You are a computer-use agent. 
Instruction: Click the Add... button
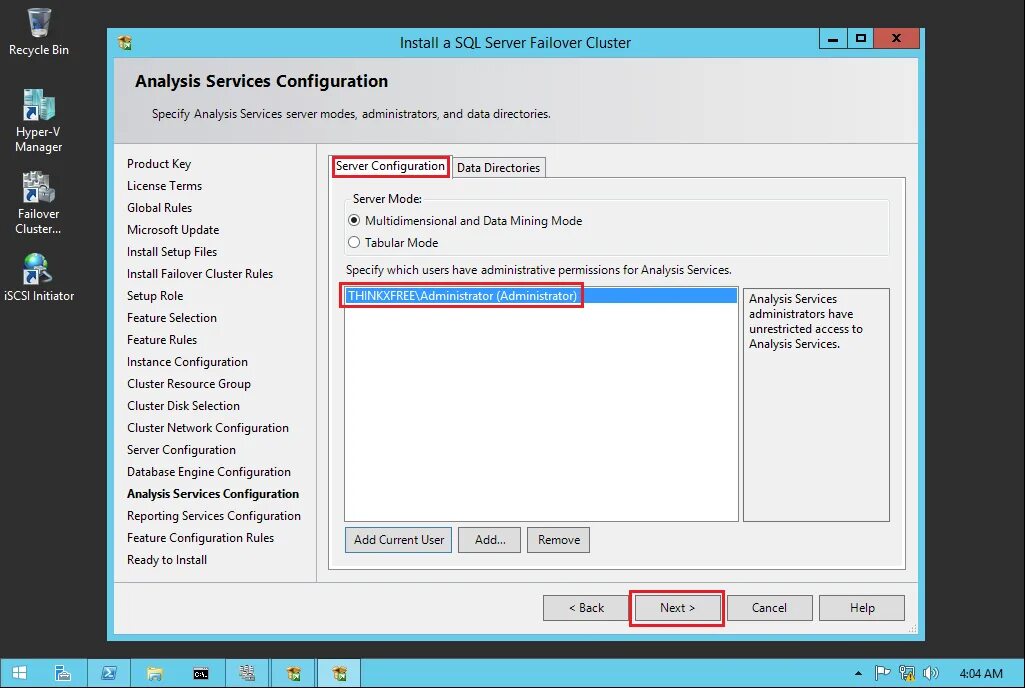pyautogui.click(x=490, y=540)
